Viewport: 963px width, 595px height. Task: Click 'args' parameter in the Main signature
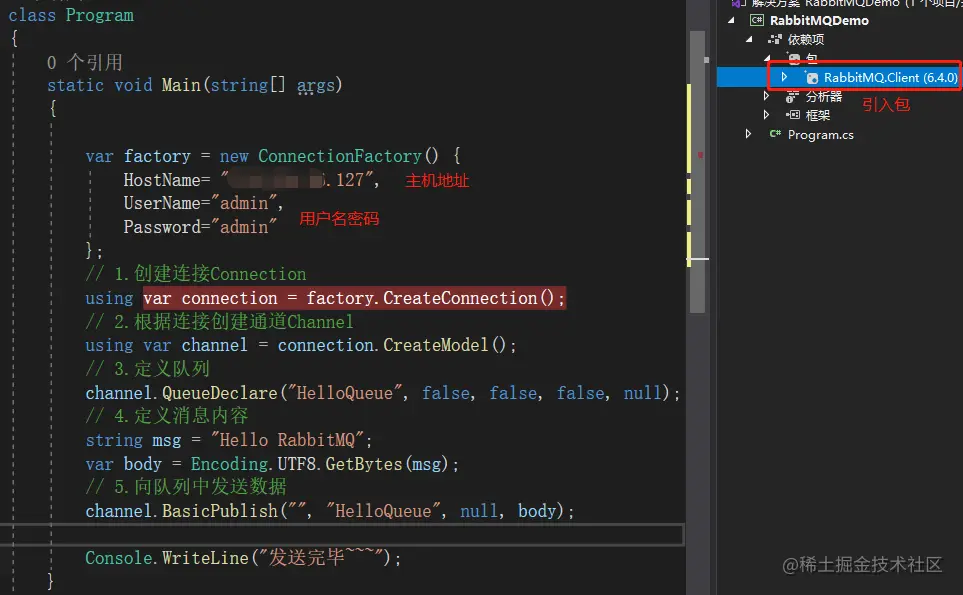(316, 85)
